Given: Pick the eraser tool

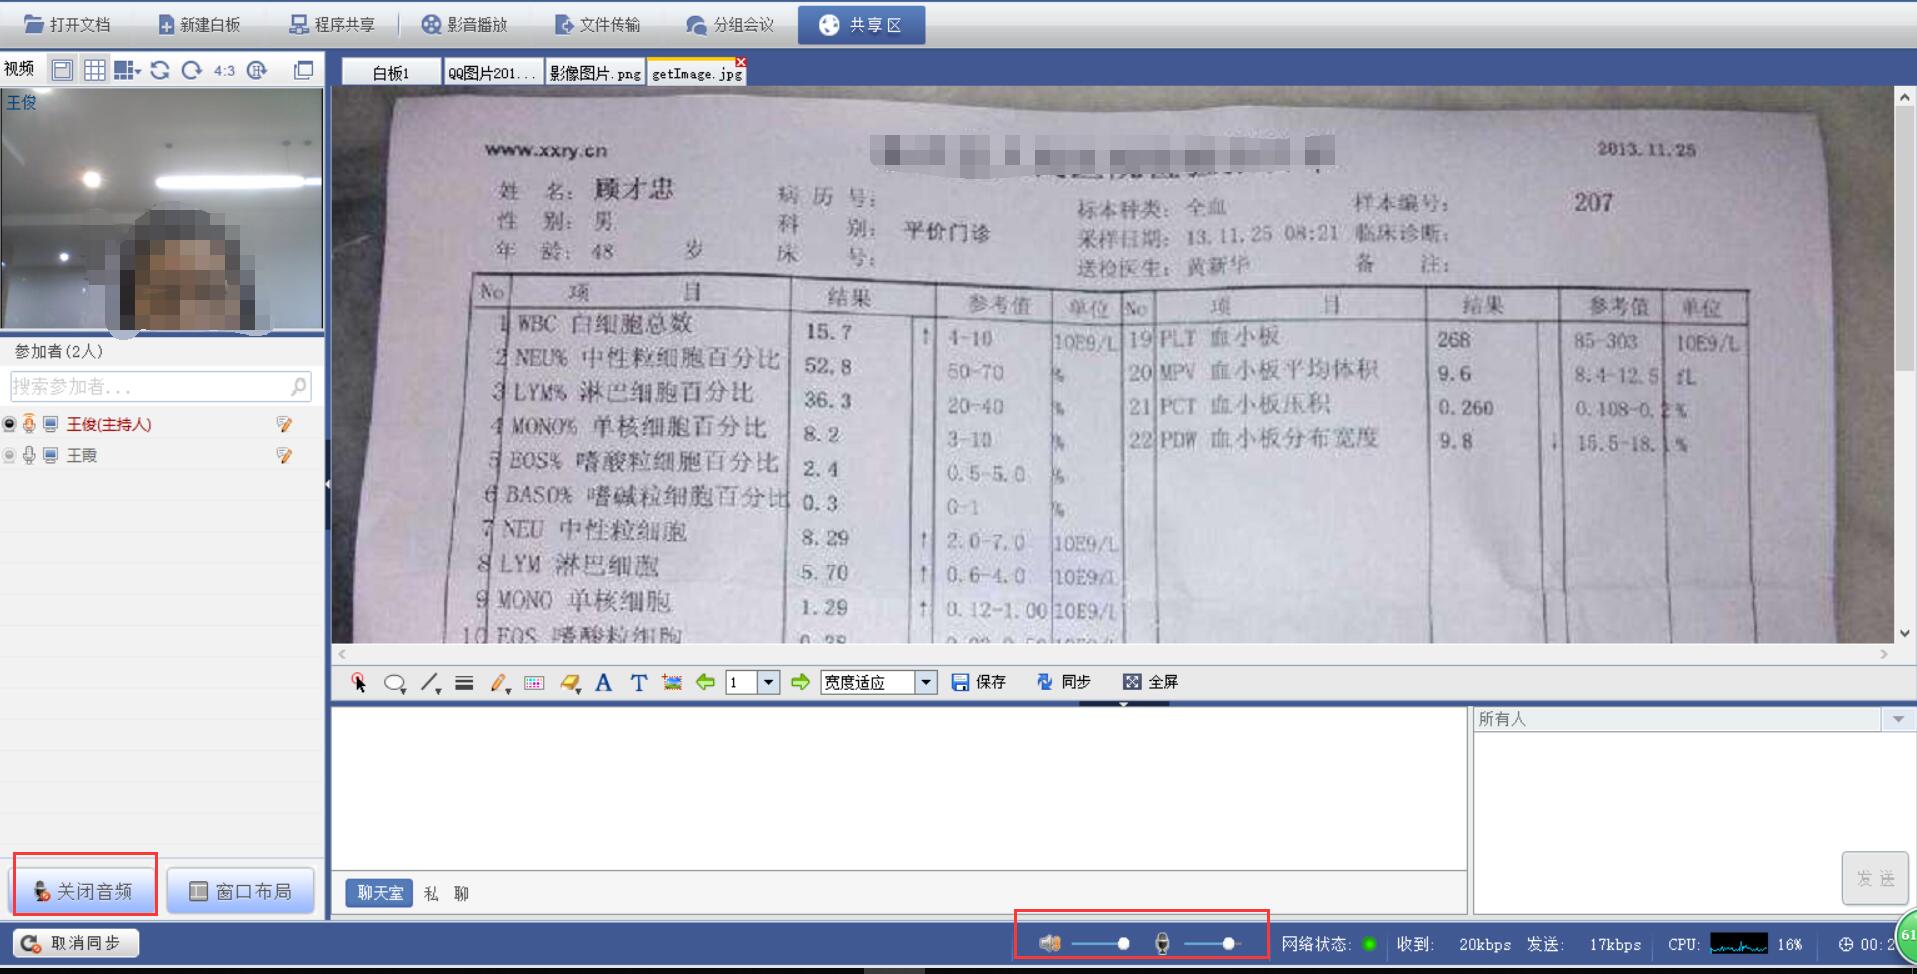Looking at the screenshot, I should pyautogui.click(x=569, y=683).
